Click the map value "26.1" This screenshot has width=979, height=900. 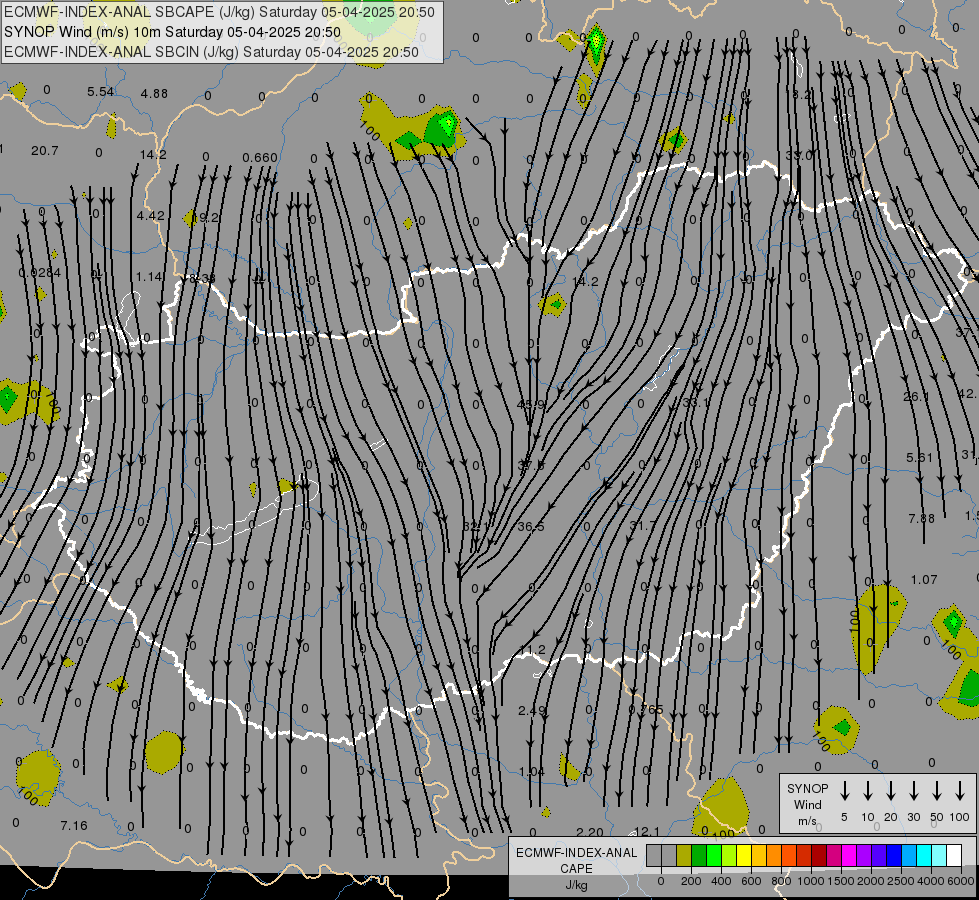(x=916, y=397)
